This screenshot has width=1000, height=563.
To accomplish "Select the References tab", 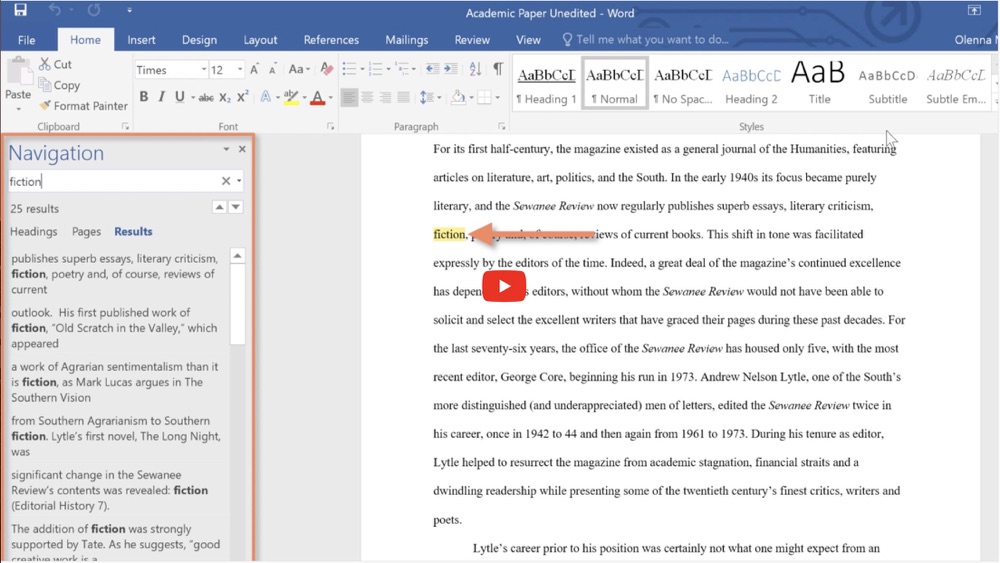I will pyautogui.click(x=331, y=40).
